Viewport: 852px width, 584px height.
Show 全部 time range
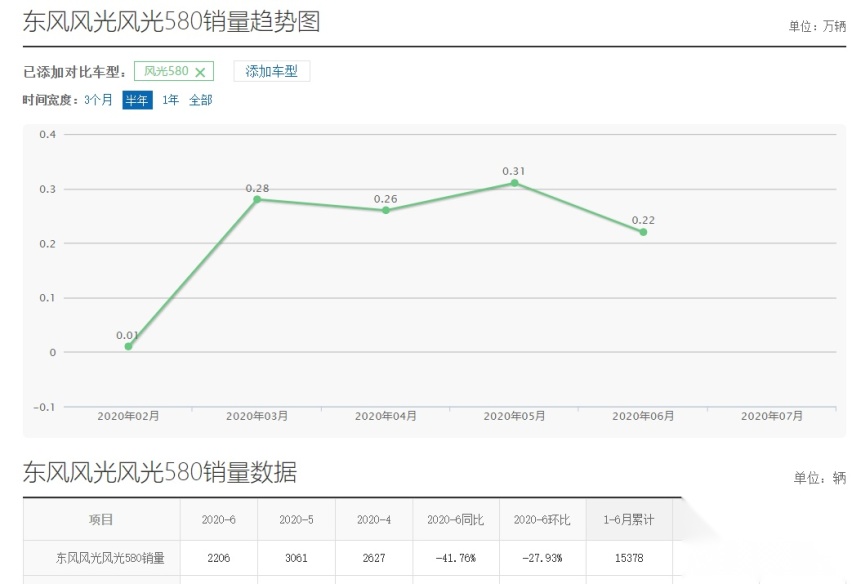click(x=201, y=100)
